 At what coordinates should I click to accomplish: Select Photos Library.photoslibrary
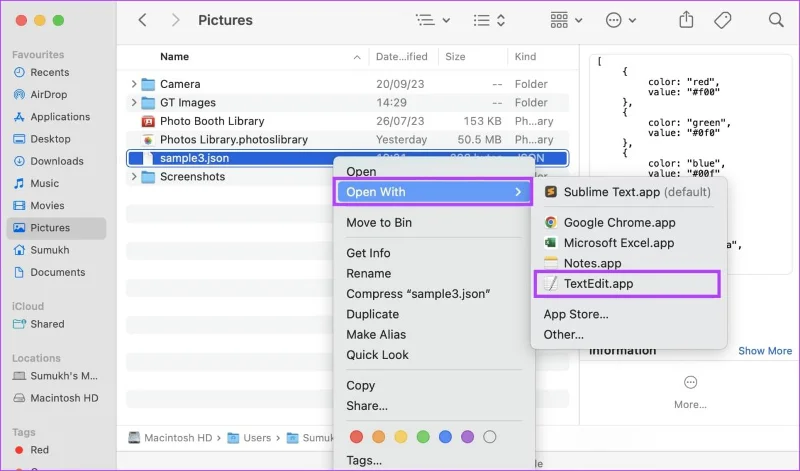click(347, 139)
